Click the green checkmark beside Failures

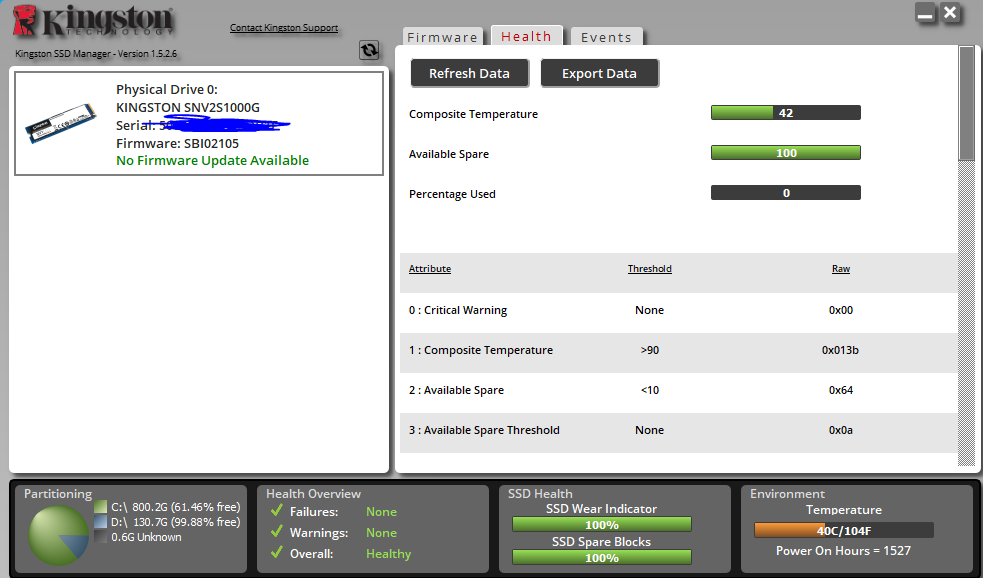coord(276,510)
